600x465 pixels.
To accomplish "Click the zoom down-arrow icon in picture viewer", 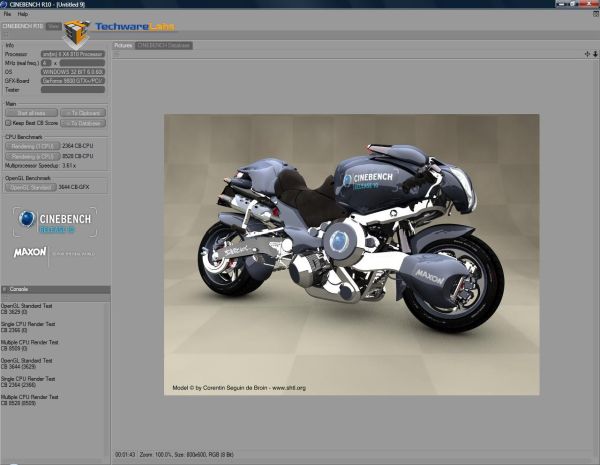I will pyautogui.click(x=595, y=54).
